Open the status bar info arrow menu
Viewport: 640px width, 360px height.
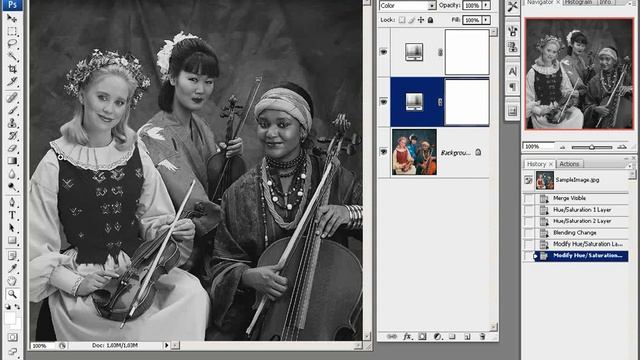[167, 345]
